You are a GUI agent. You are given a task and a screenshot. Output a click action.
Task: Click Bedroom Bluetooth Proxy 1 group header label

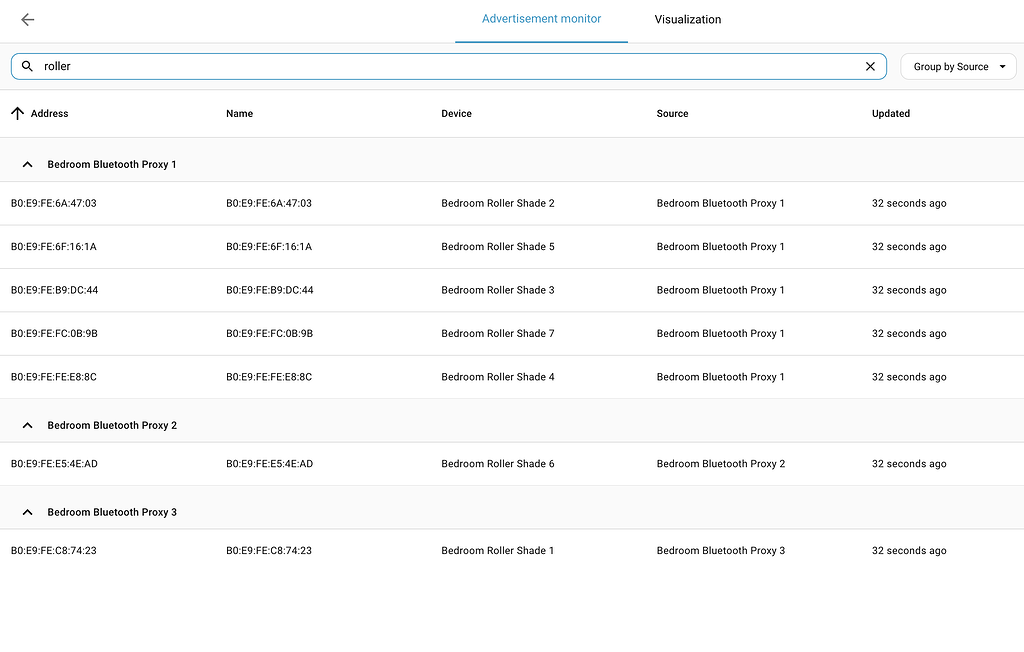pos(112,165)
